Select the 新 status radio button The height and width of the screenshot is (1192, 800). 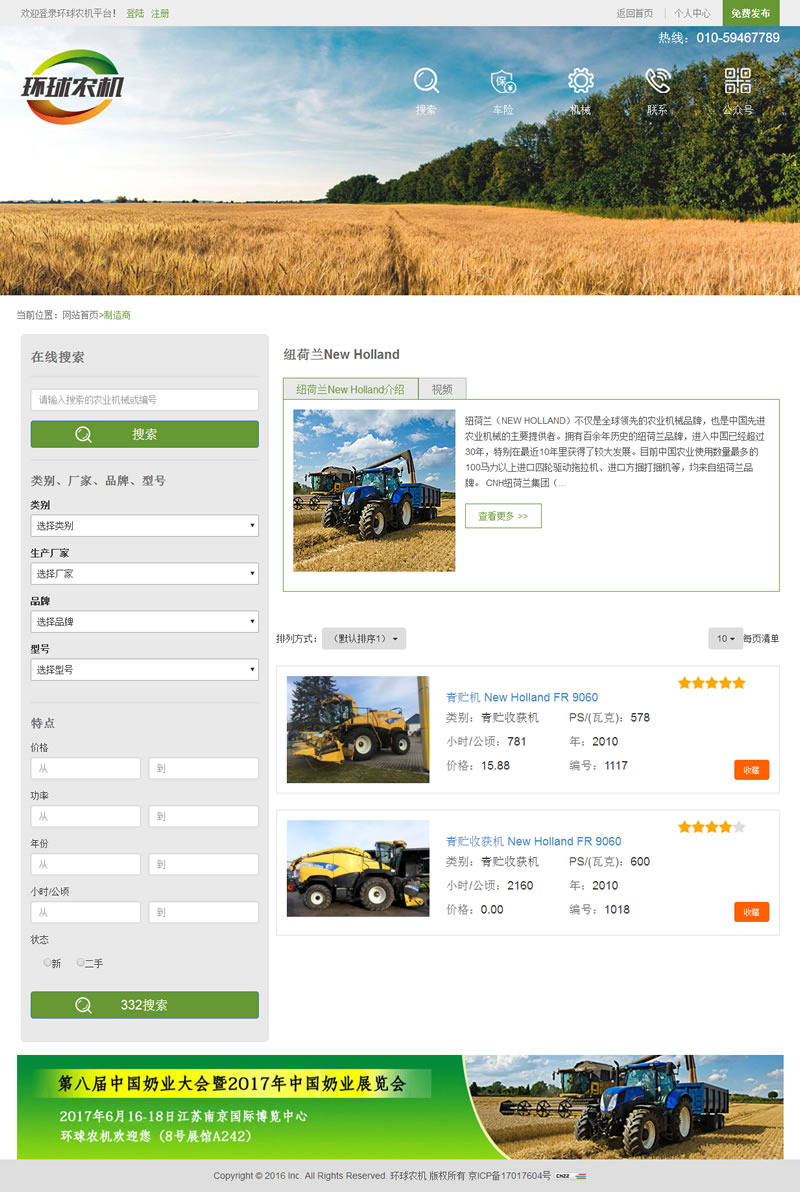coord(47,963)
